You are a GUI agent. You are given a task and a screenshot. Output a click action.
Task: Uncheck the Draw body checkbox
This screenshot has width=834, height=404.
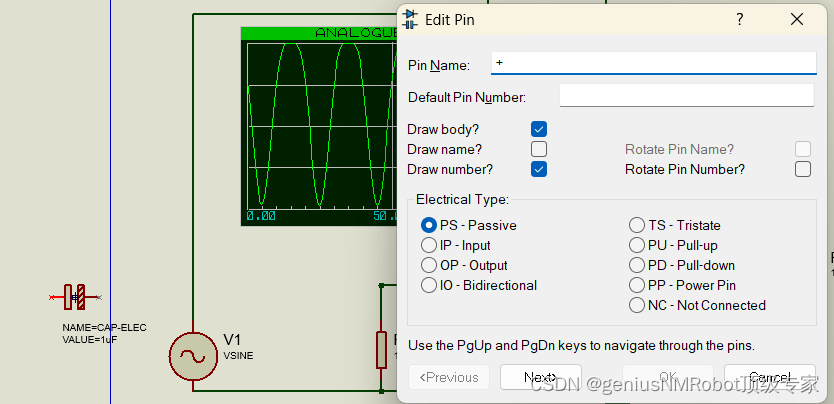(538, 129)
